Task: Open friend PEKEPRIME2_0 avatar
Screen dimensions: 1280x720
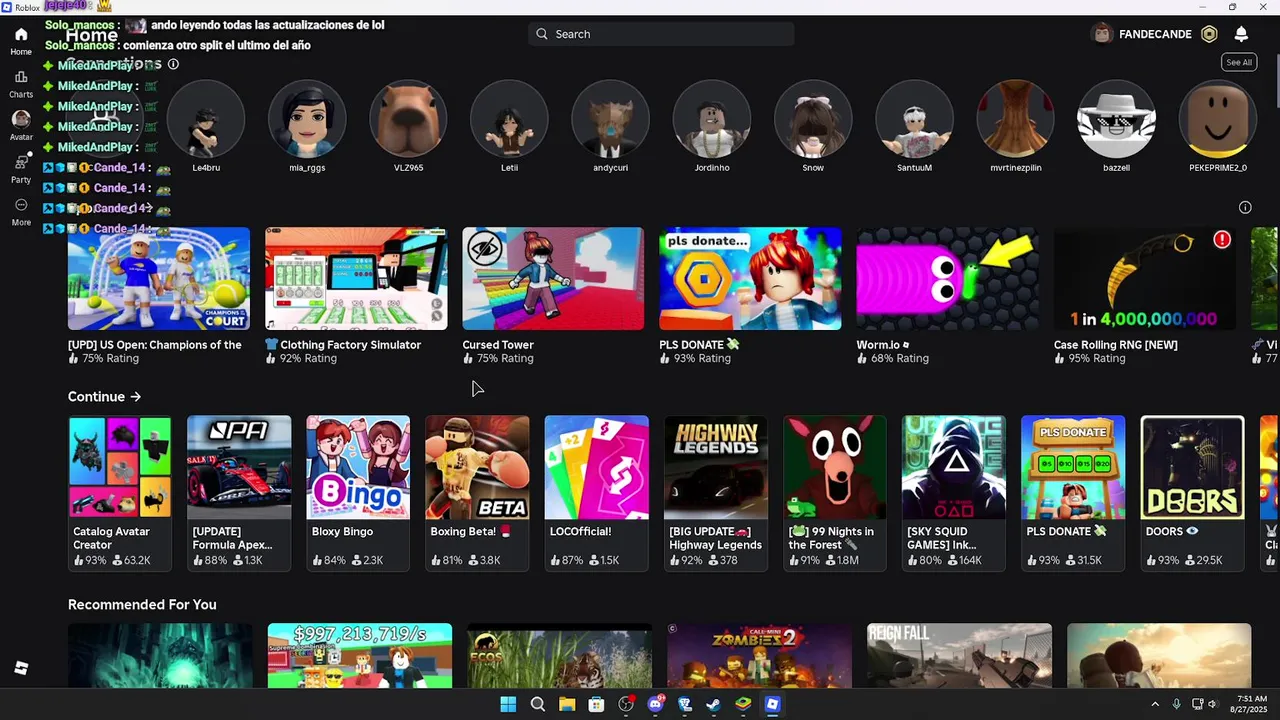Action: 1217,119
